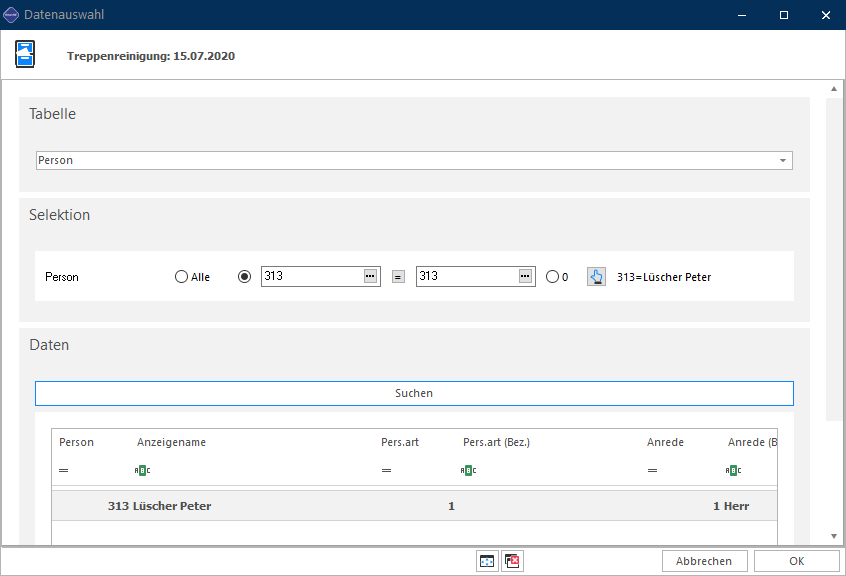Click the blue hand pointer selection icon

pos(596,277)
